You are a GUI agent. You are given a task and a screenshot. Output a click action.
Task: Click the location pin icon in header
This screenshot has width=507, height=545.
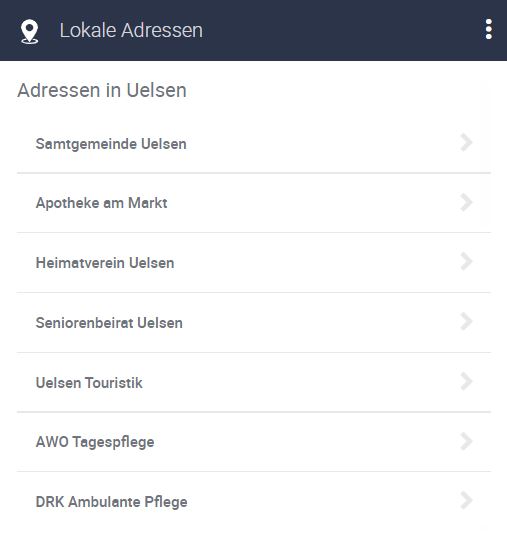[x=30, y=32]
